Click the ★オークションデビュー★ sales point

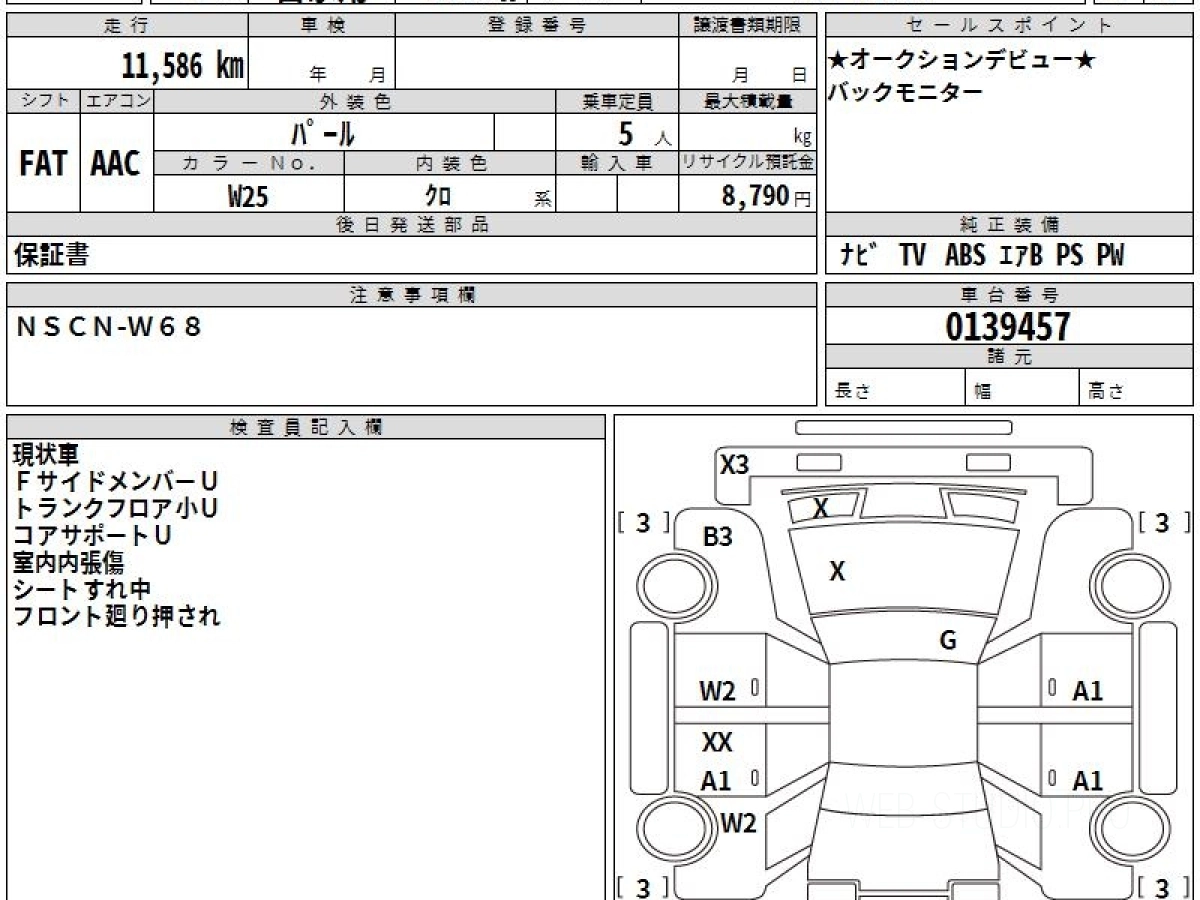[962, 60]
